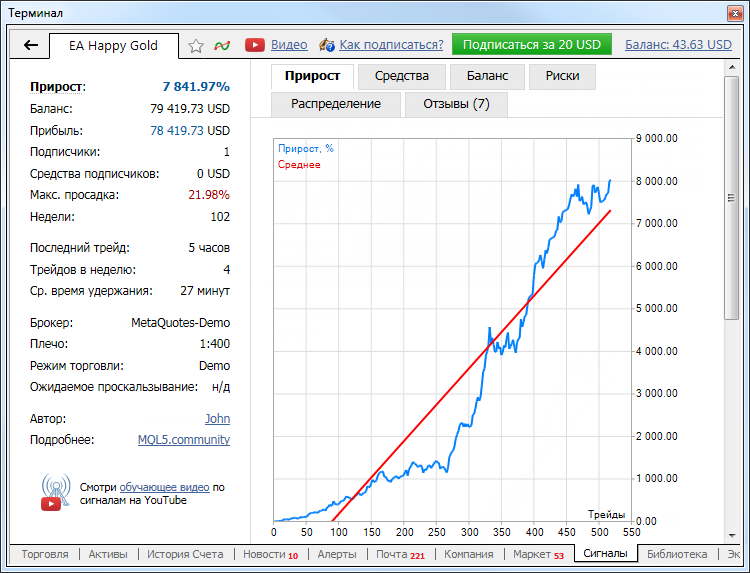
Task: Click the Брокер value MetaQuotes-Demo
Action: pyautogui.click(x=180, y=323)
